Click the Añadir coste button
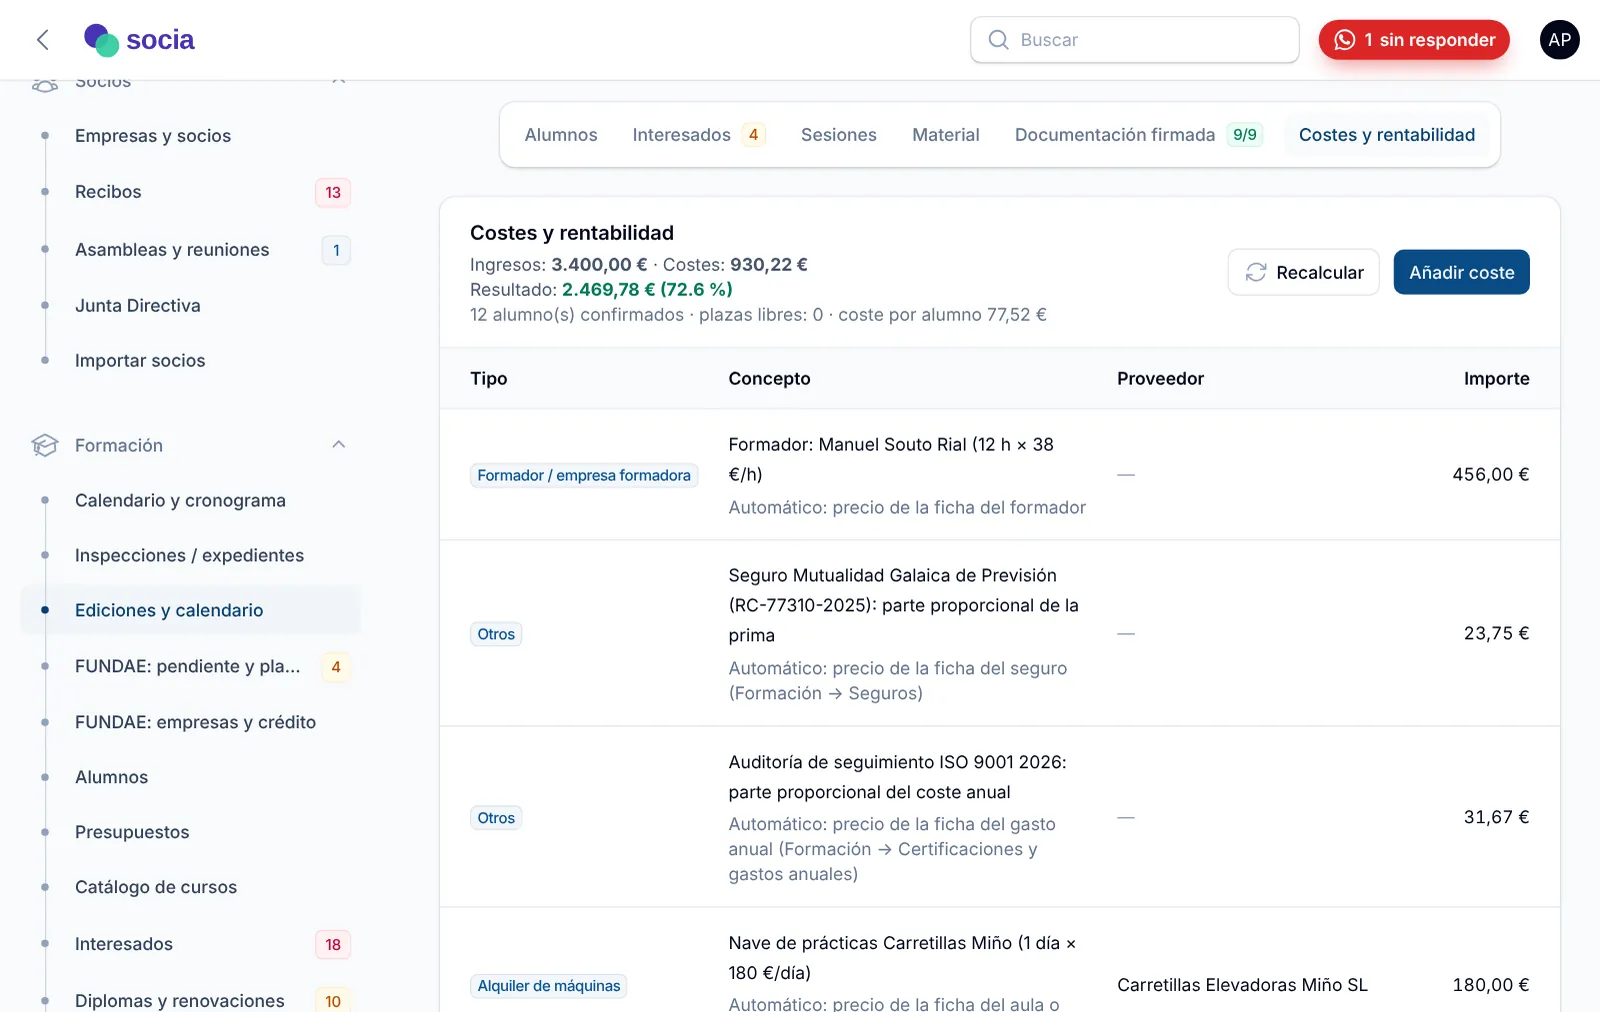Screen dimensions: 1600x1012 [x=1461, y=272]
